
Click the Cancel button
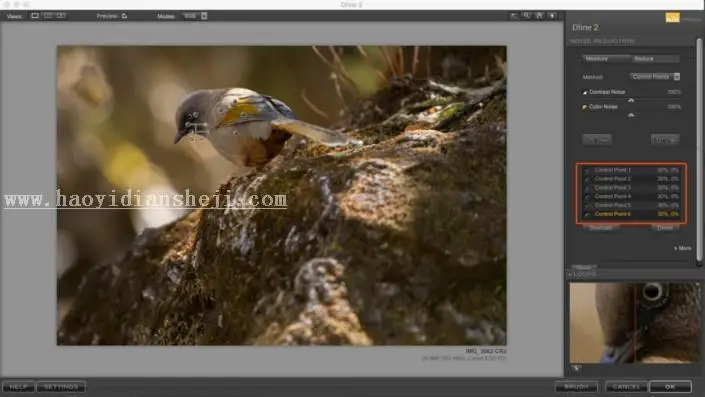[626, 387]
